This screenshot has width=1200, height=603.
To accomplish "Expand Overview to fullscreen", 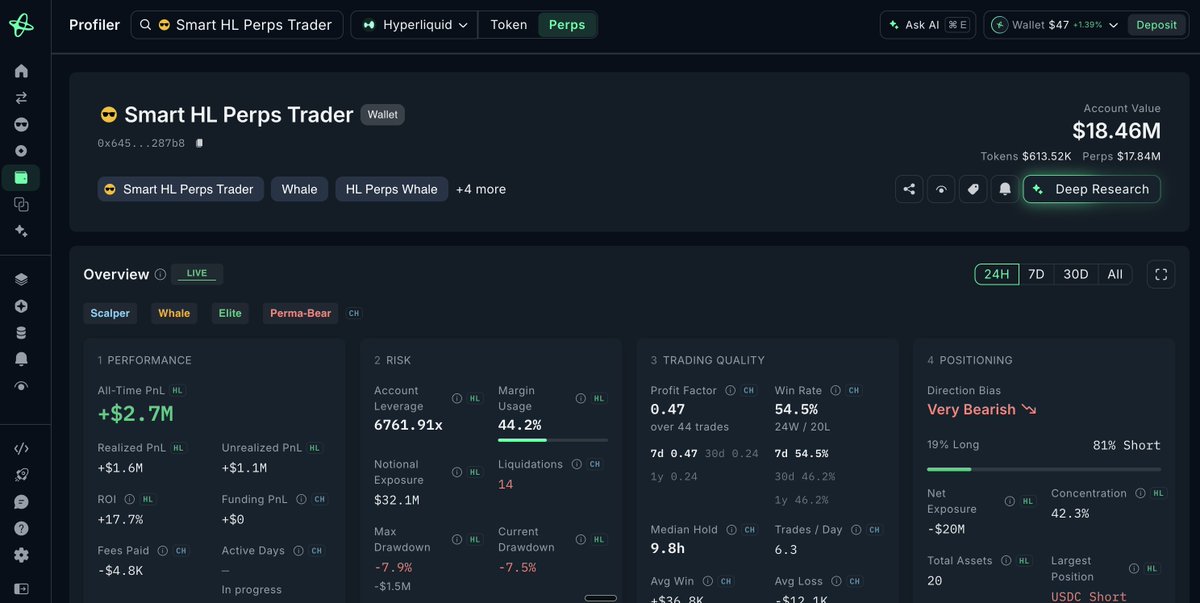I will tap(1161, 274).
